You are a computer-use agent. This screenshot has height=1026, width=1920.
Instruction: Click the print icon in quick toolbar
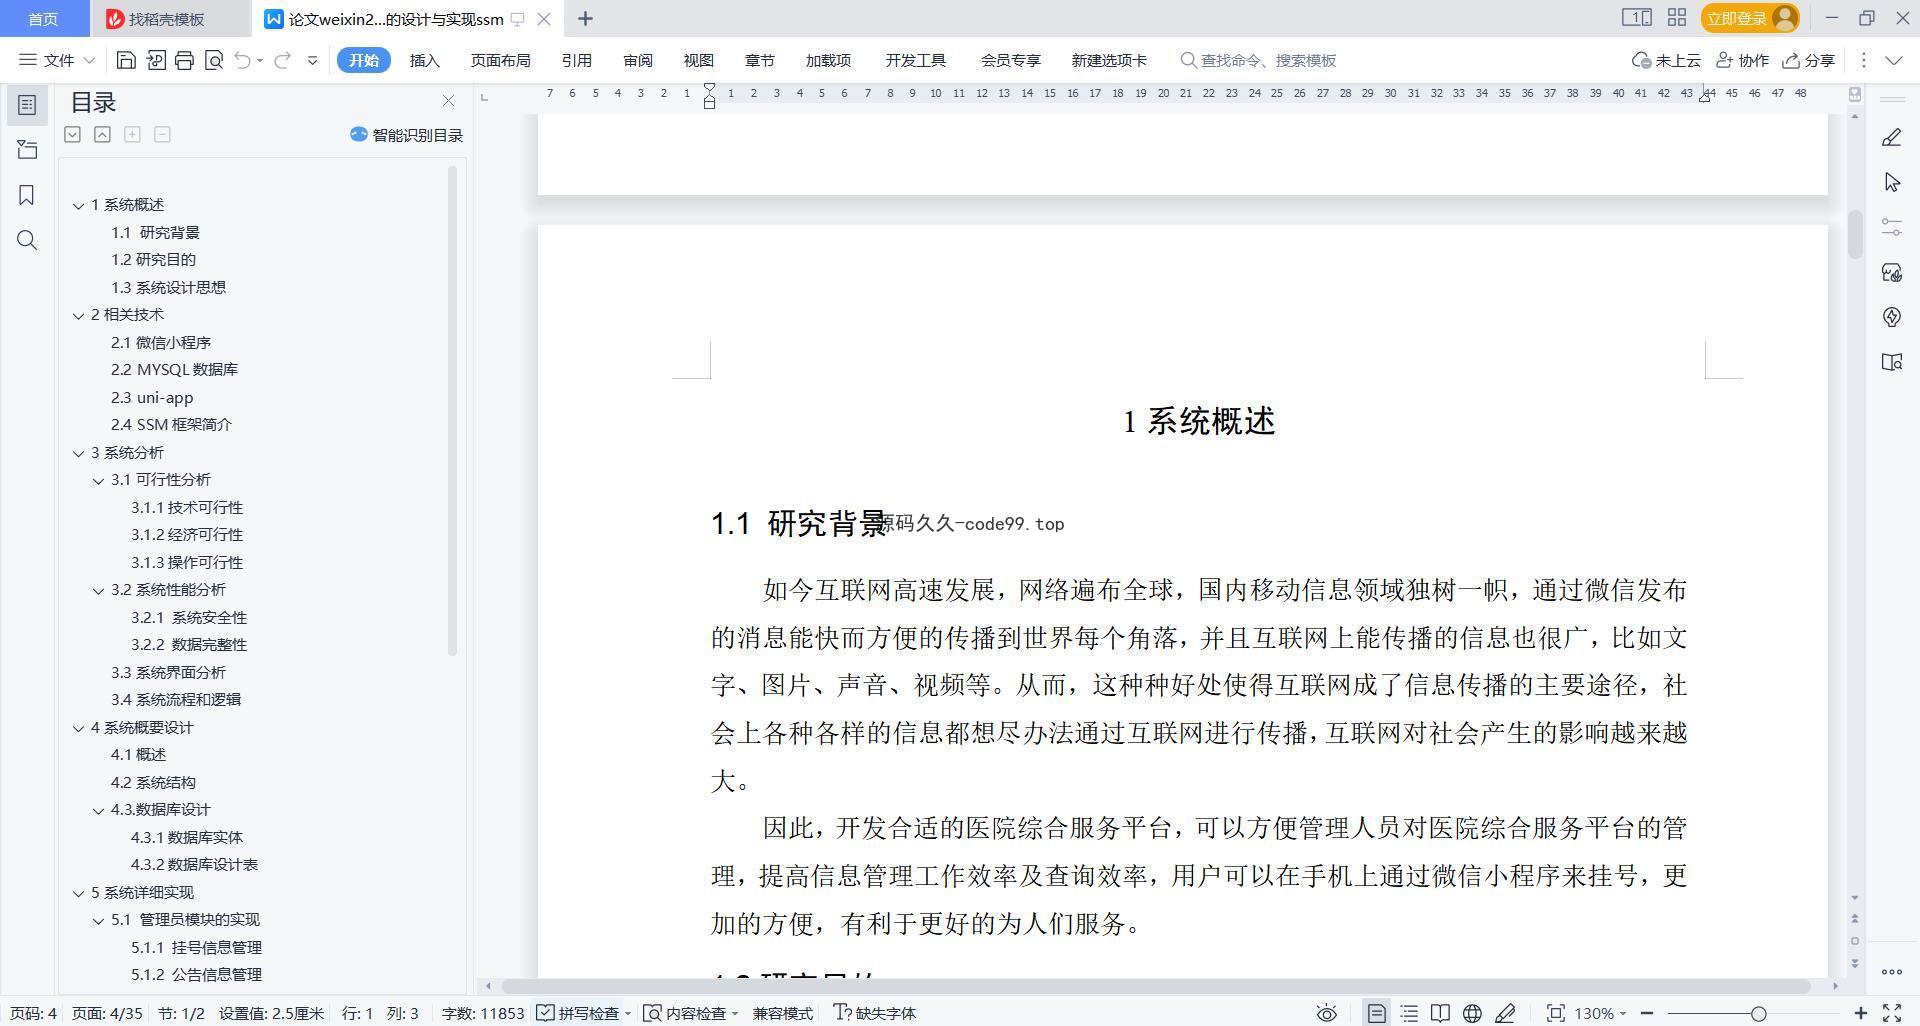[x=184, y=60]
